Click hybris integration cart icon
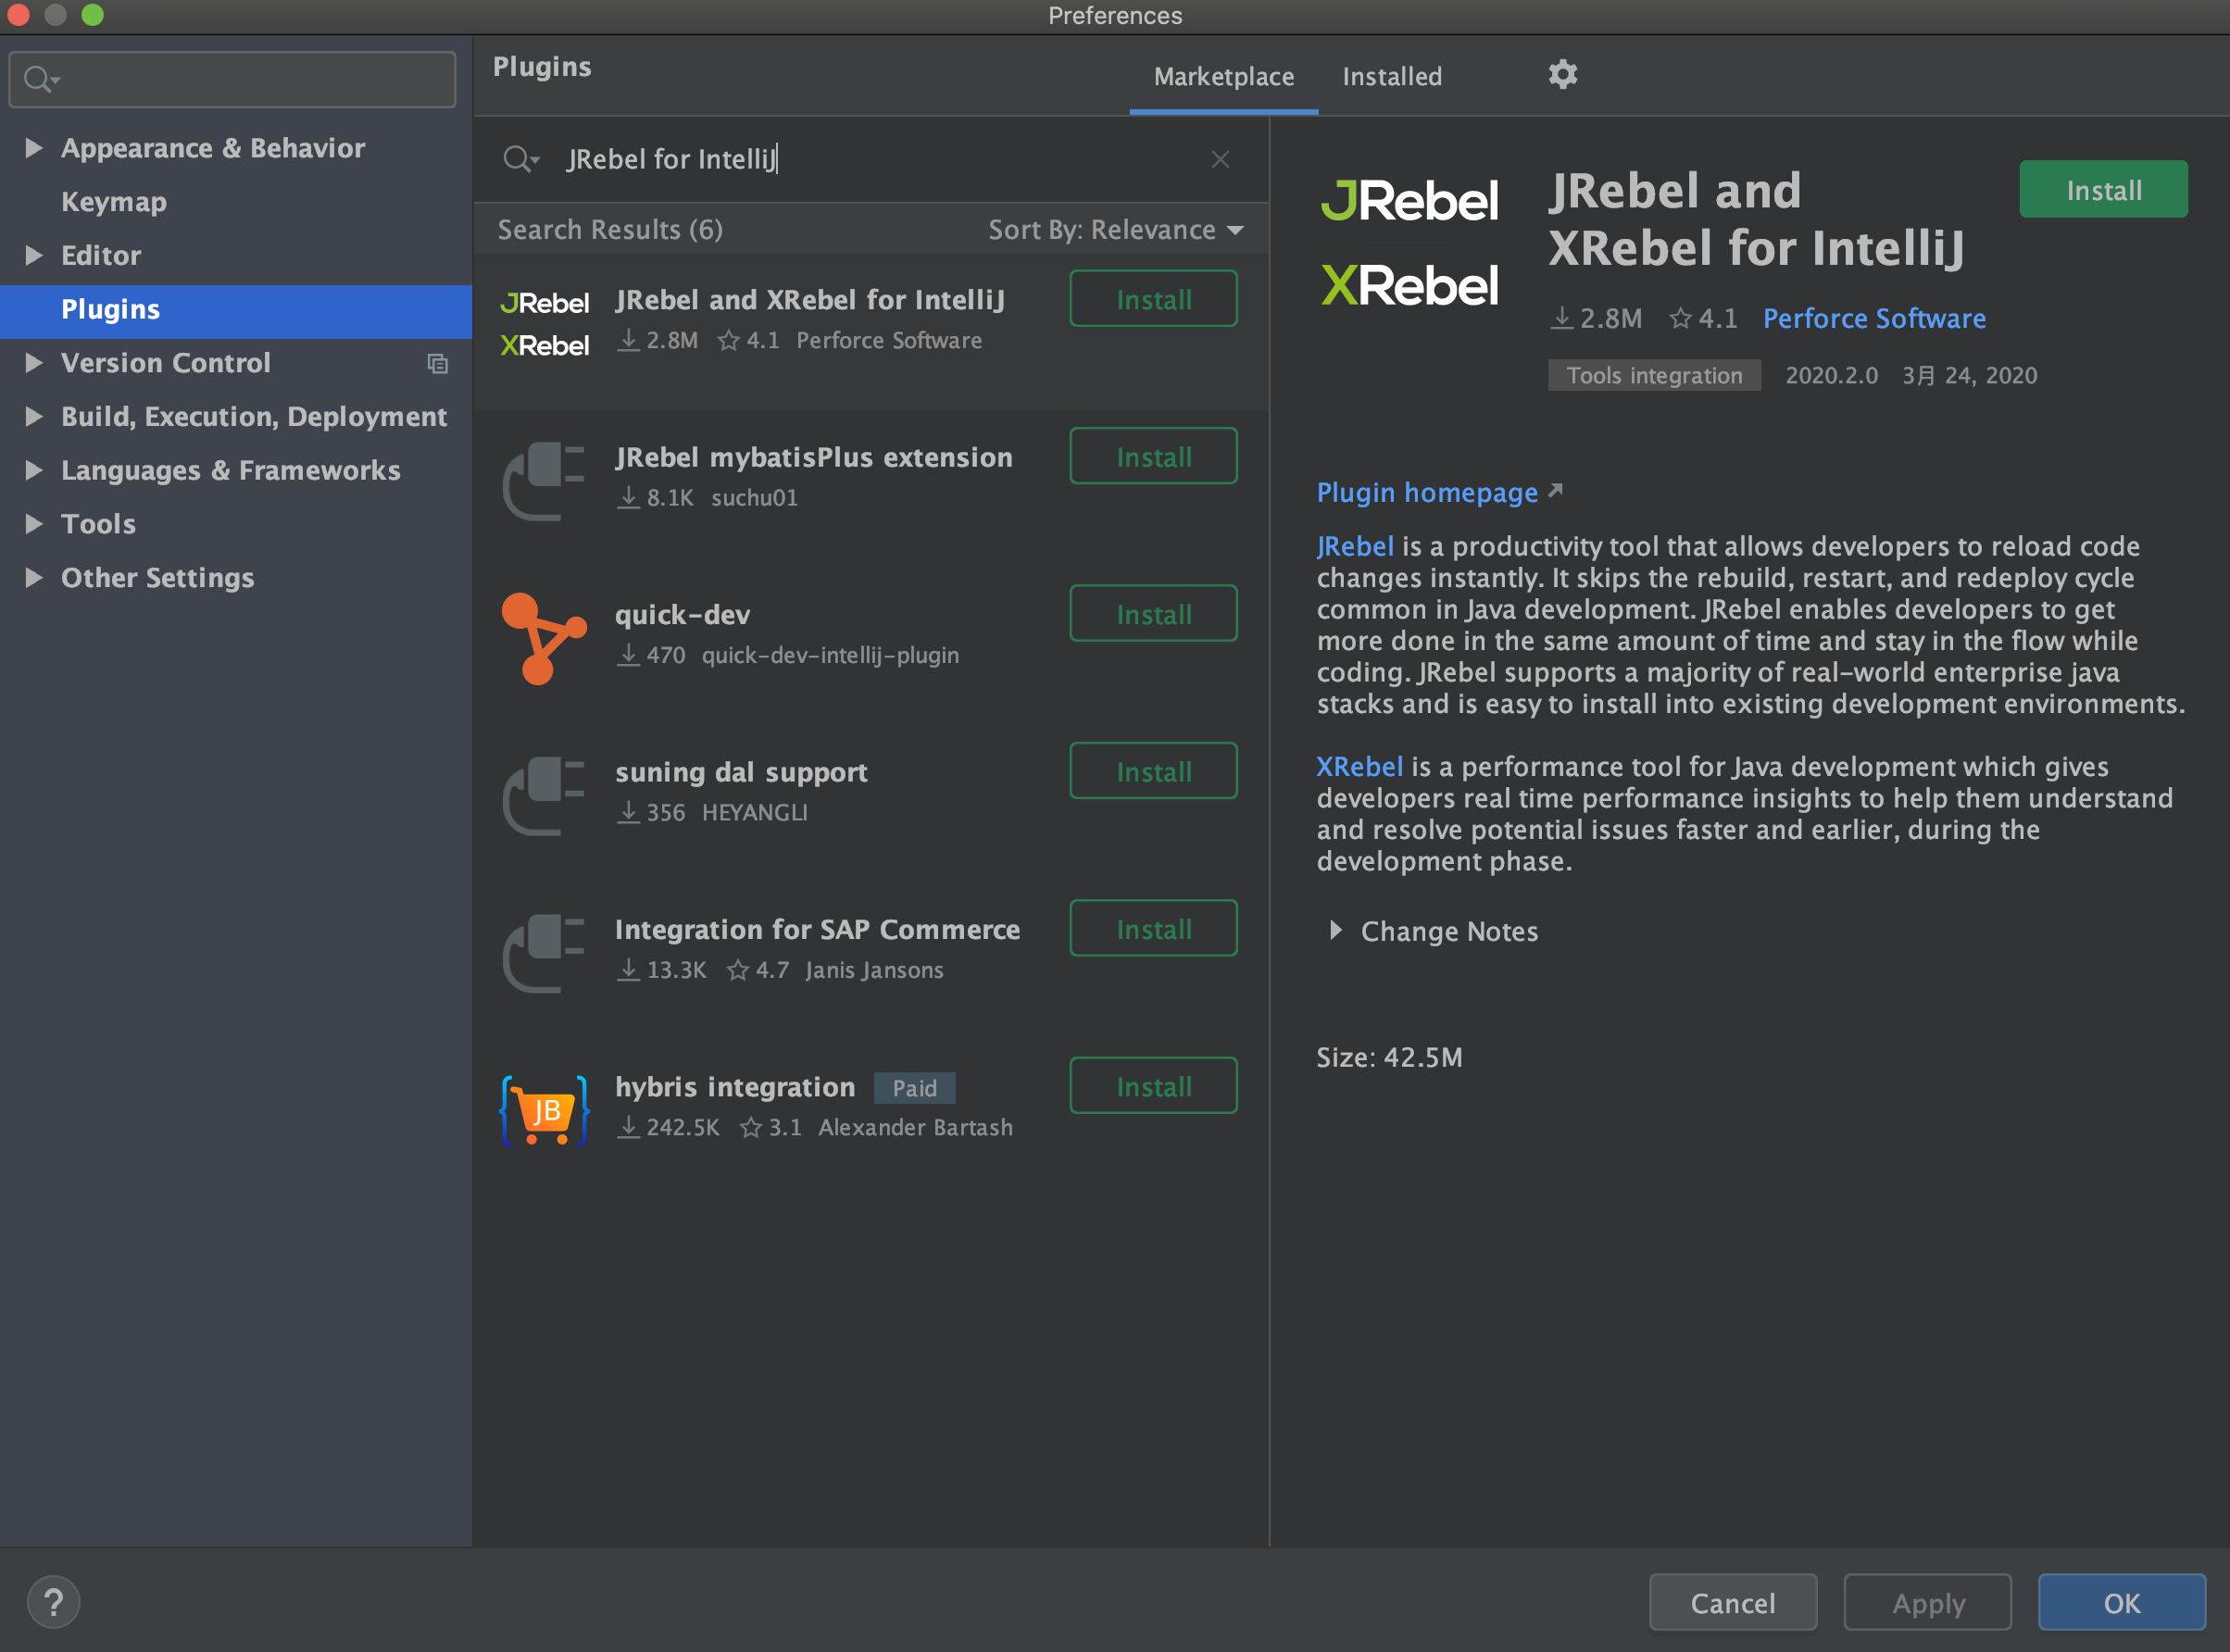The width and height of the screenshot is (2230, 1652). [544, 1110]
